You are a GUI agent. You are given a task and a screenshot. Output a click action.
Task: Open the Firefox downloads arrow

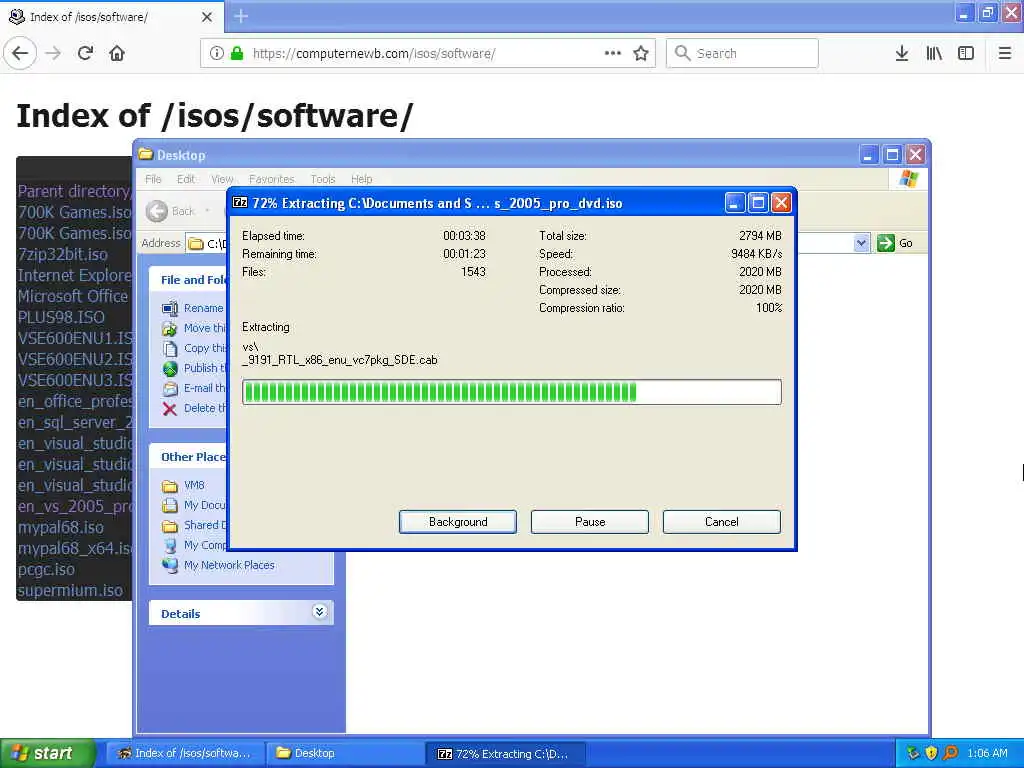(x=902, y=54)
